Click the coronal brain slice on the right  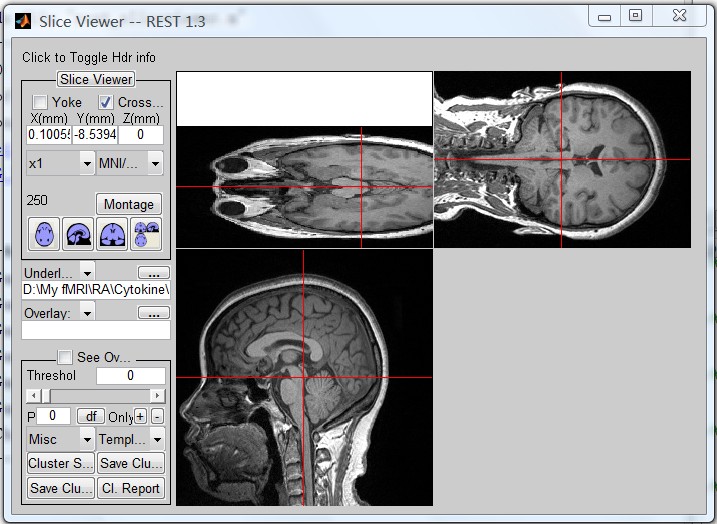coord(562,159)
